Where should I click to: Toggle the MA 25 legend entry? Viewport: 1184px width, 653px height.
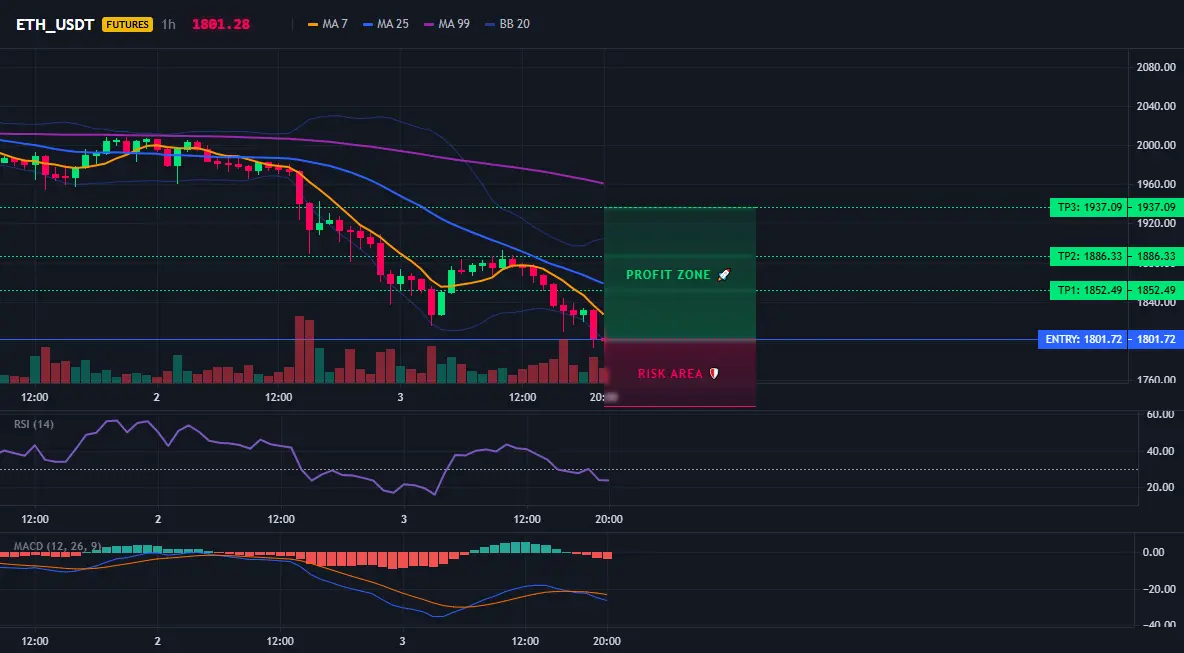(x=386, y=24)
